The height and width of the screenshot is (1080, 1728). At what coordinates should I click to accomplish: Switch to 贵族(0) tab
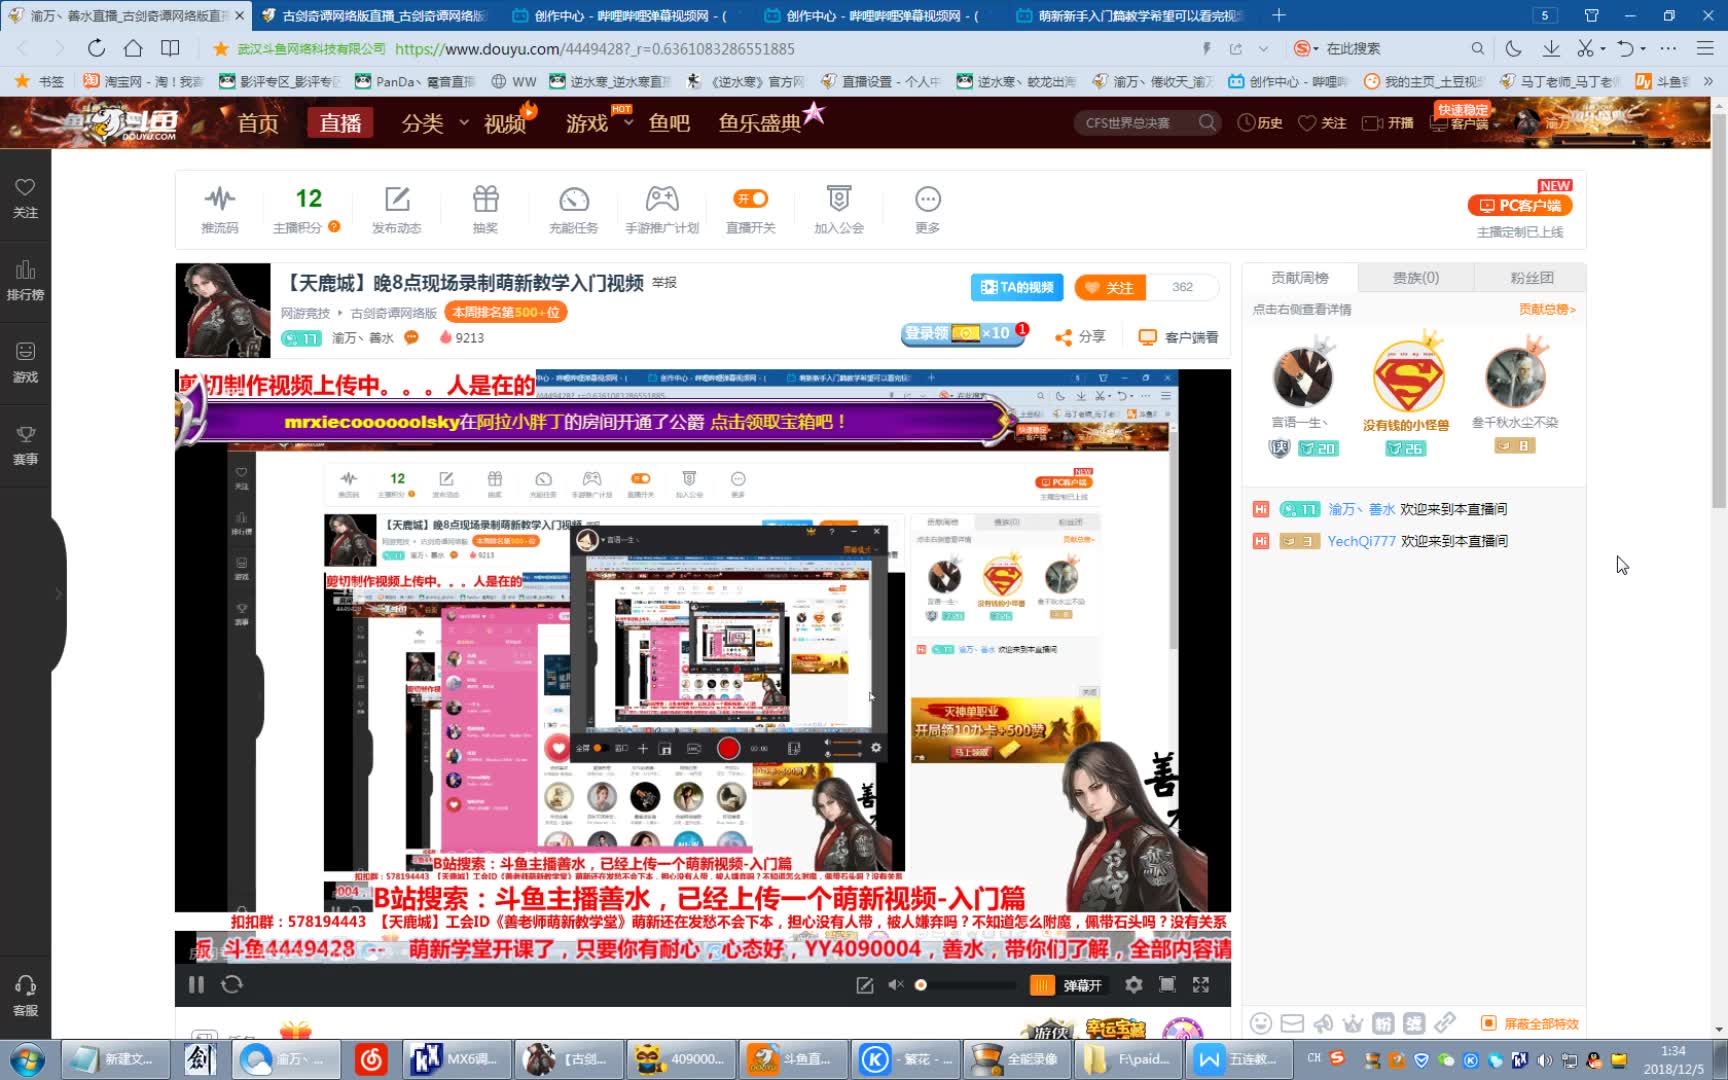pos(1416,277)
